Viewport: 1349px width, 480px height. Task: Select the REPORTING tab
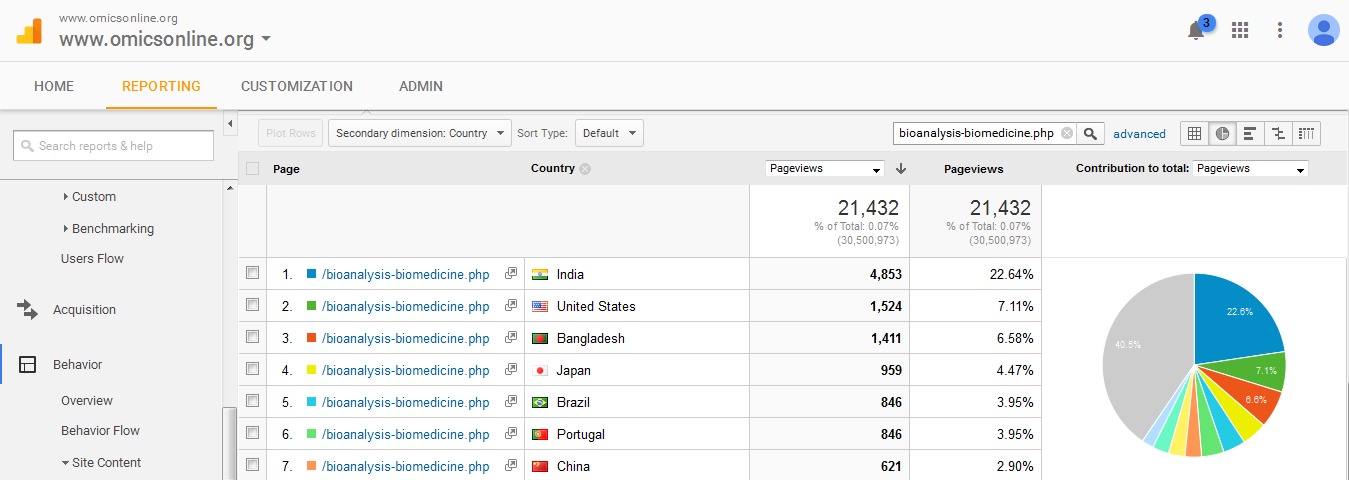pos(161,87)
